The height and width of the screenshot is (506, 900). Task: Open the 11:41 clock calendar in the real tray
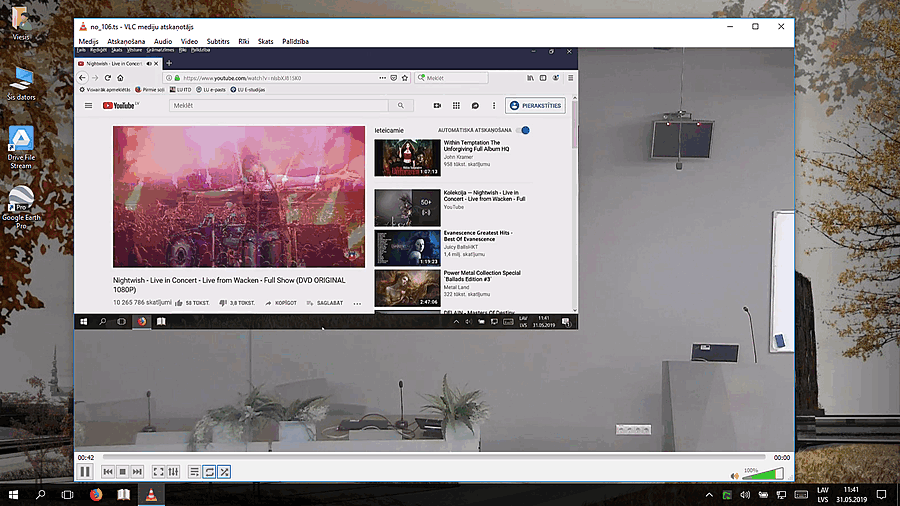[851, 495]
